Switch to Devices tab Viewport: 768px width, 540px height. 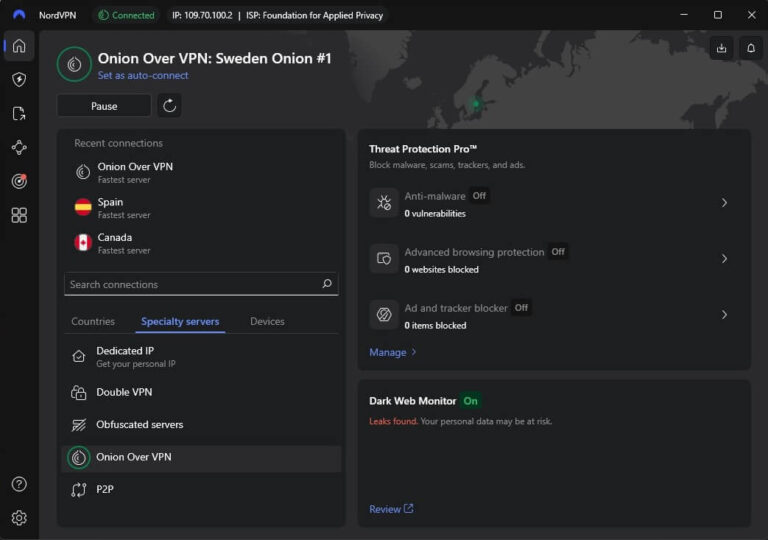coord(267,321)
